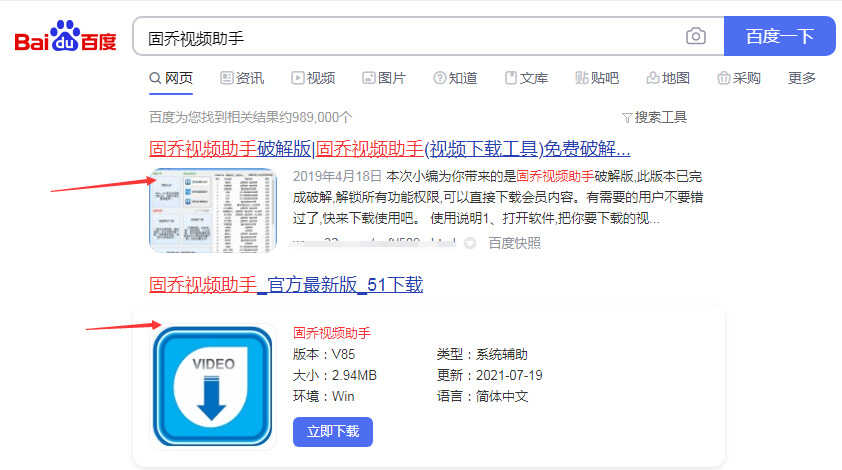Click the 采购 shopping bag icon

click(x=723, y=78)
